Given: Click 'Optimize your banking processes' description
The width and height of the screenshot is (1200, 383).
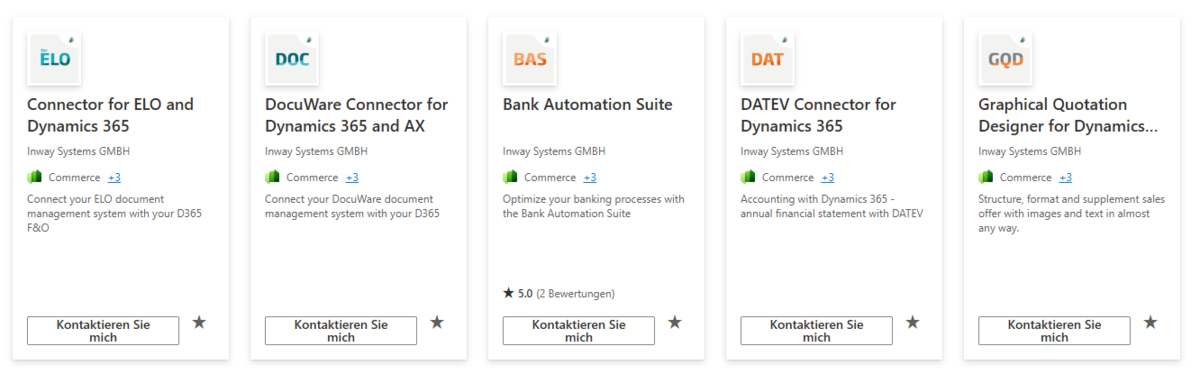Looking at the screenshot, I should point(594,207).
